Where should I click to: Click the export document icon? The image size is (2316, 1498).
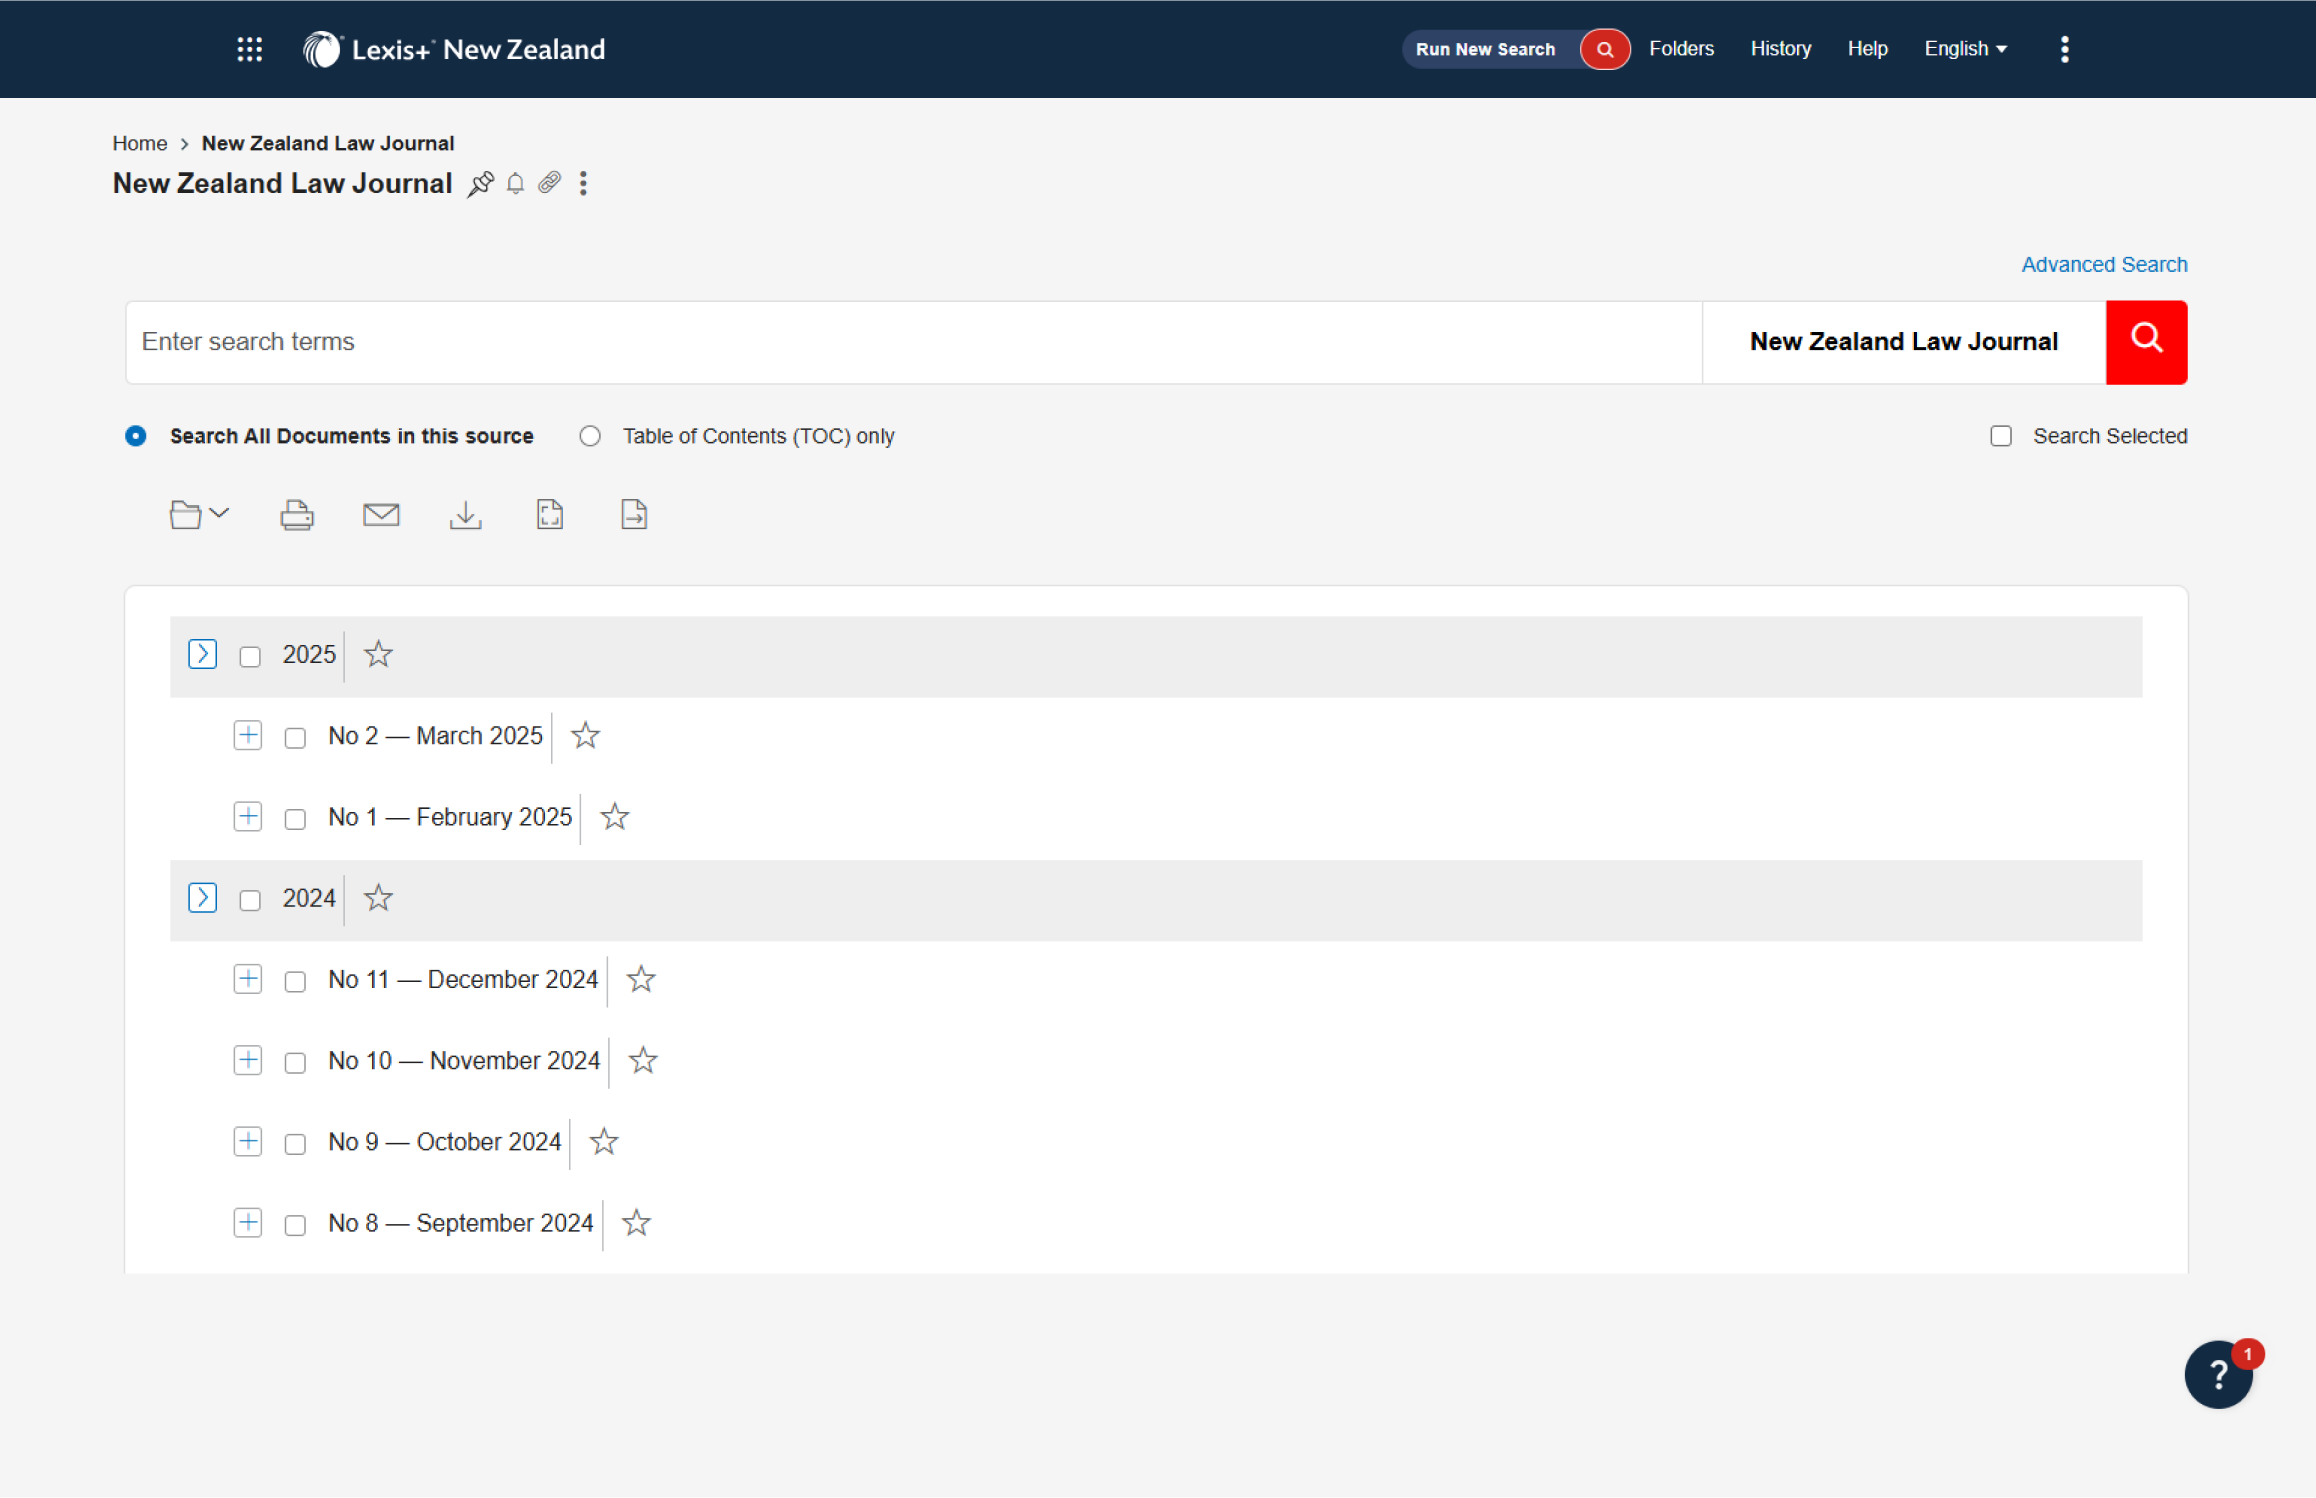634,515
